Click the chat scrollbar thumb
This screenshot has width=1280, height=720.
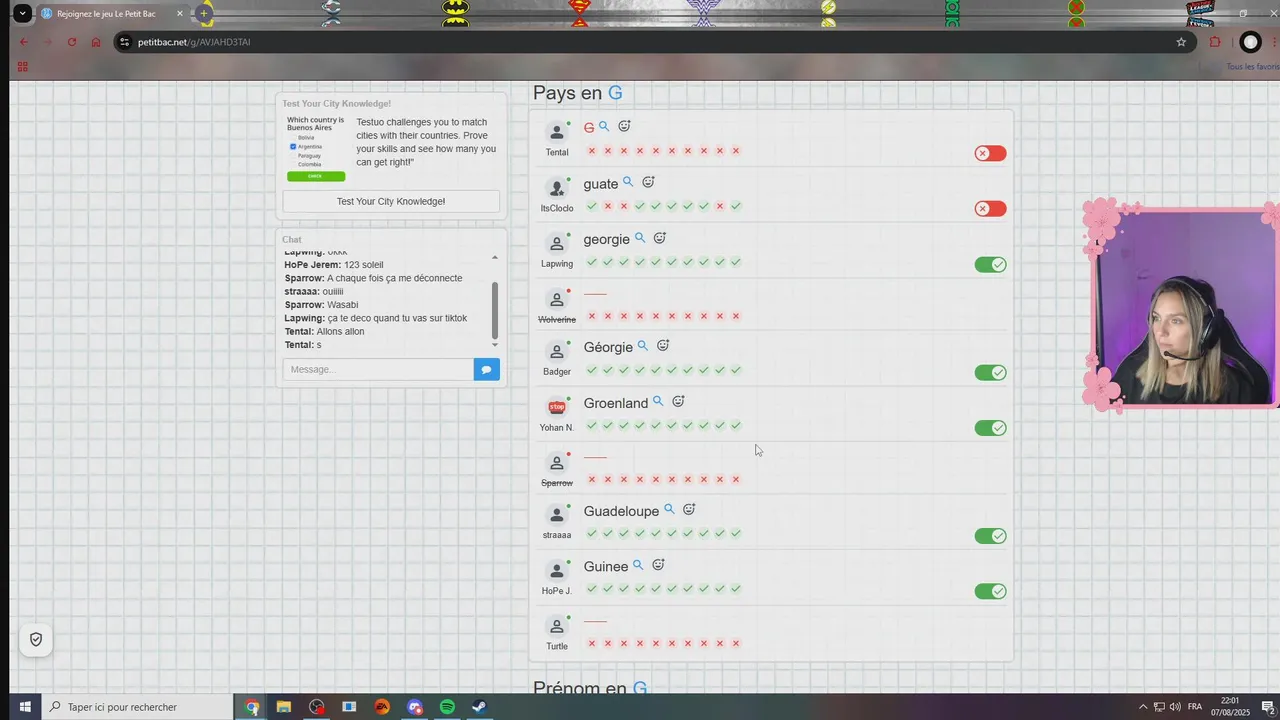[495, 310]
